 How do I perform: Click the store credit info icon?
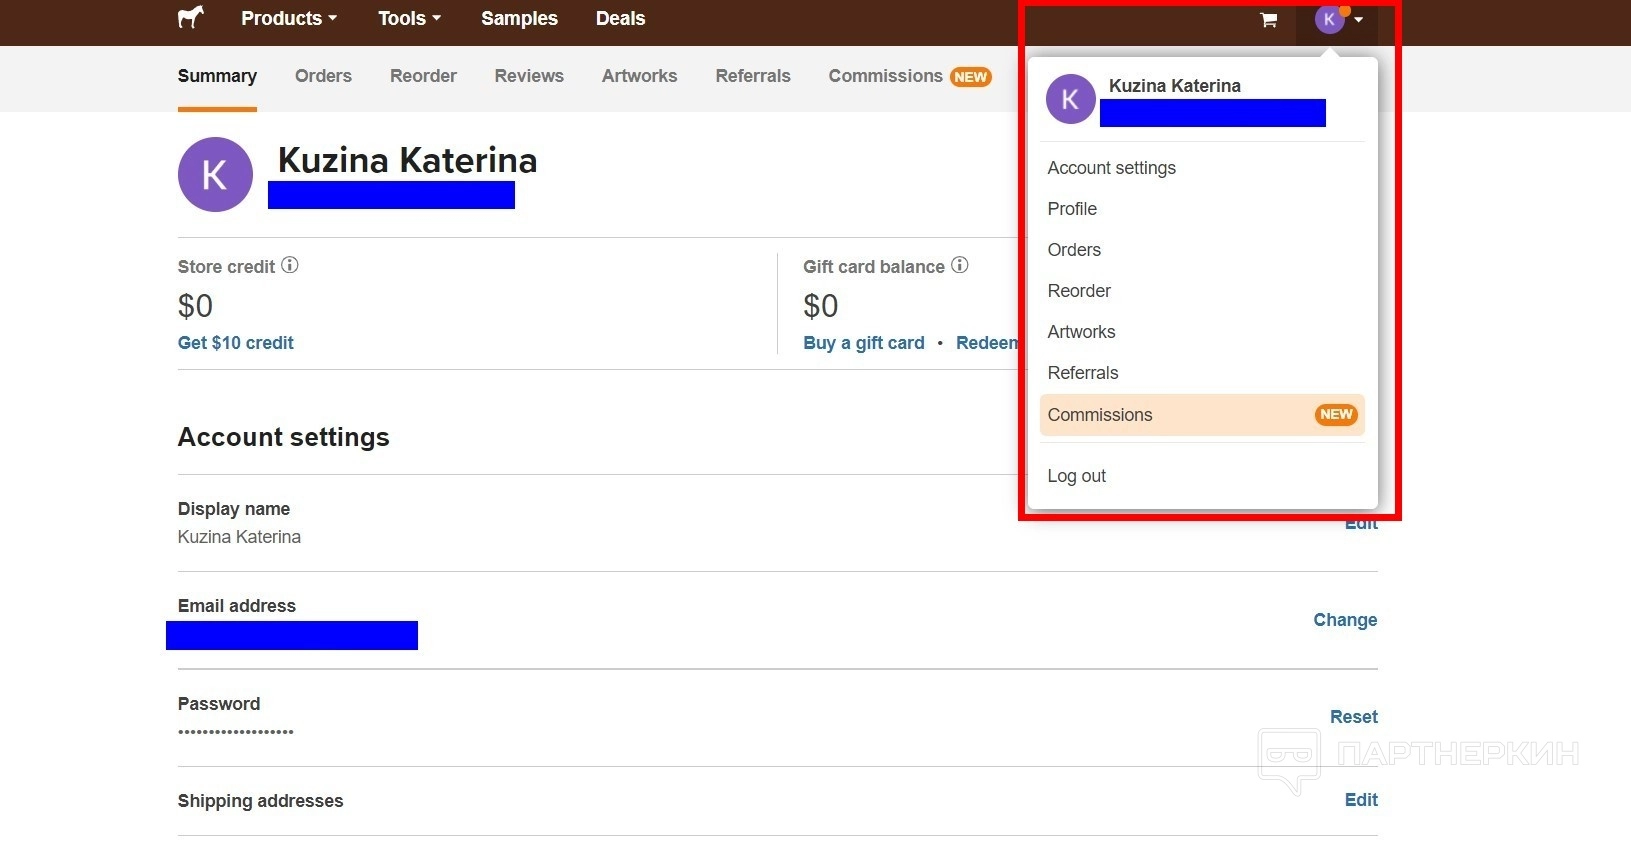290,265
